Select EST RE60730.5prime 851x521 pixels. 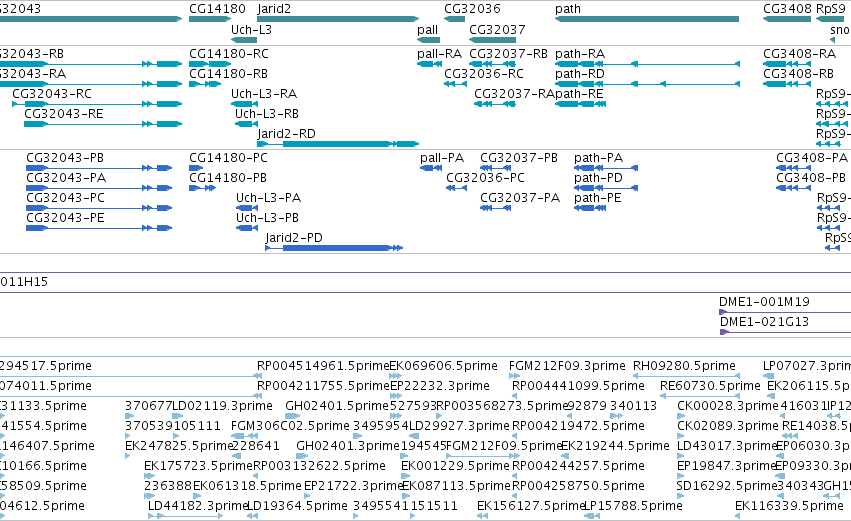click(x=710, y=386)
